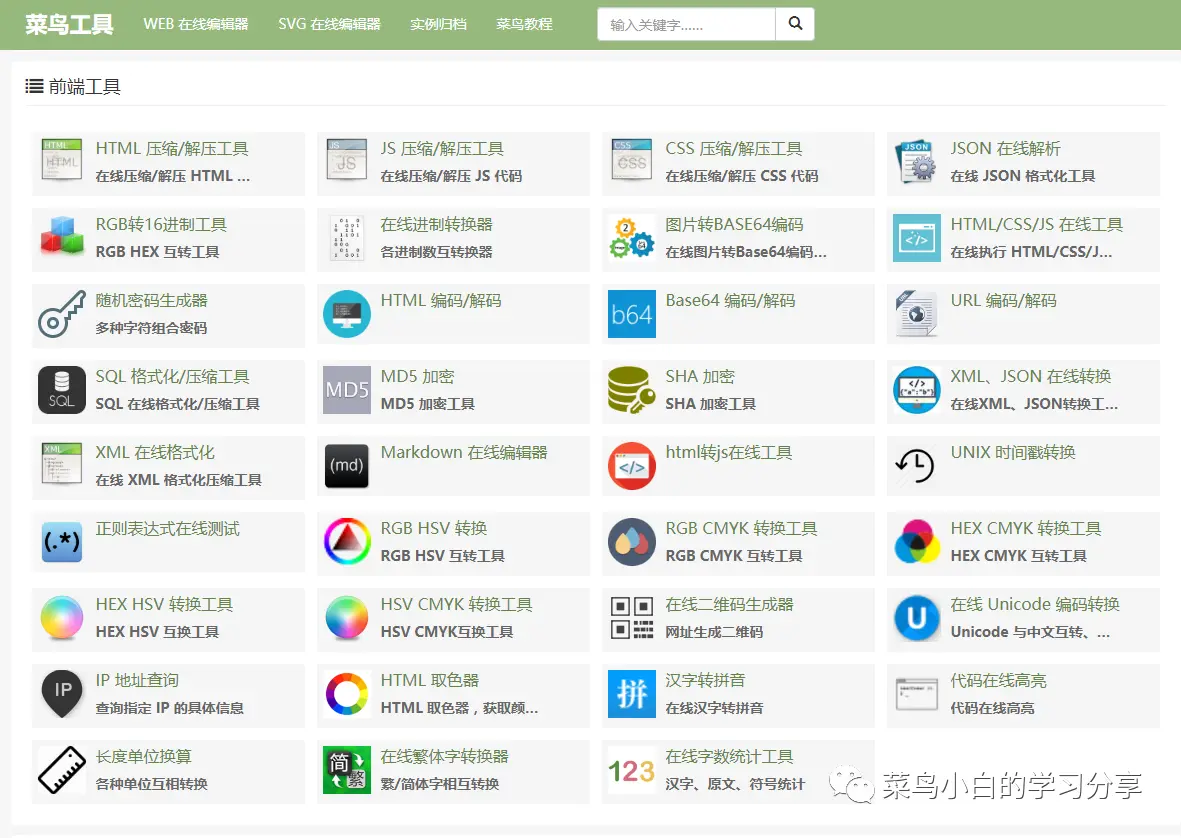Click the JSON parser gear icon

point(916,162)
